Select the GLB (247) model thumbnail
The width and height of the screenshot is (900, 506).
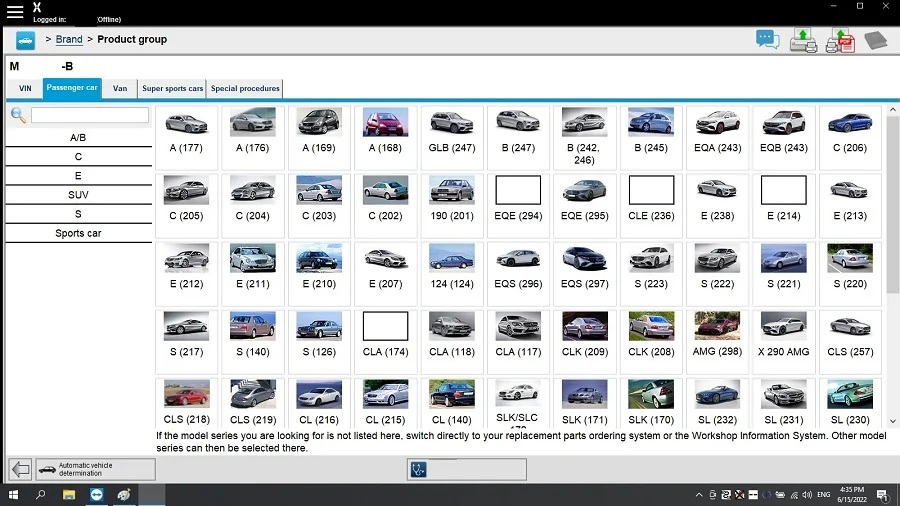pyautogui.click(x=451, y=135)
